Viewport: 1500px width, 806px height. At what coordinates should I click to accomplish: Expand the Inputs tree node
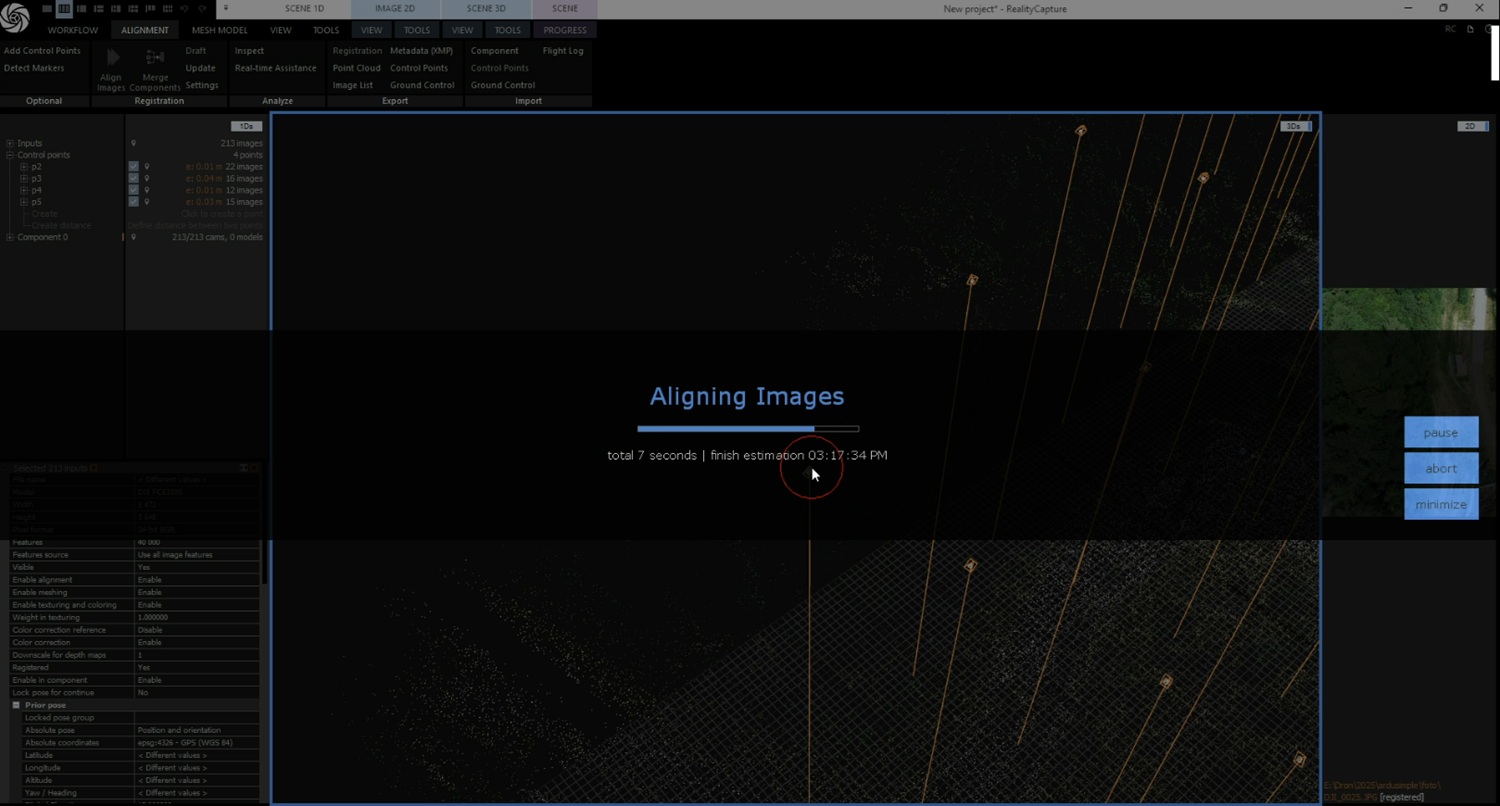[x=10, y=144]
